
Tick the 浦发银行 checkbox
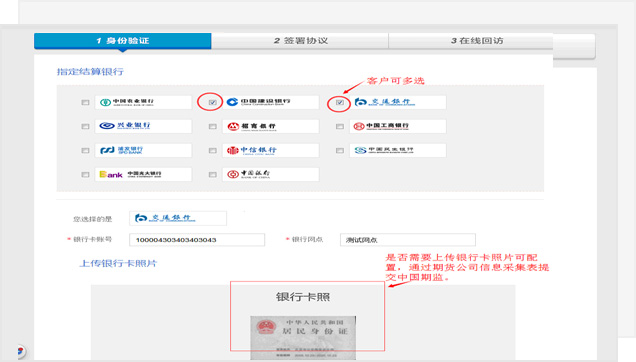point(85,151)
